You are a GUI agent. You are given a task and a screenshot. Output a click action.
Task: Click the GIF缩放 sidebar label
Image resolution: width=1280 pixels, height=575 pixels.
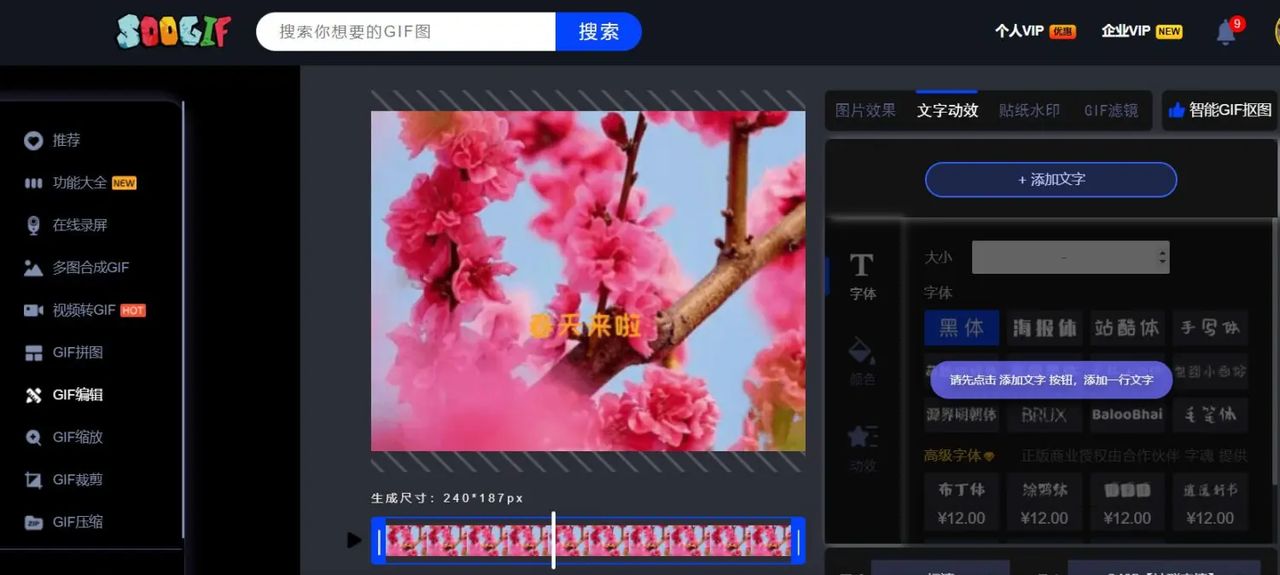78,437
